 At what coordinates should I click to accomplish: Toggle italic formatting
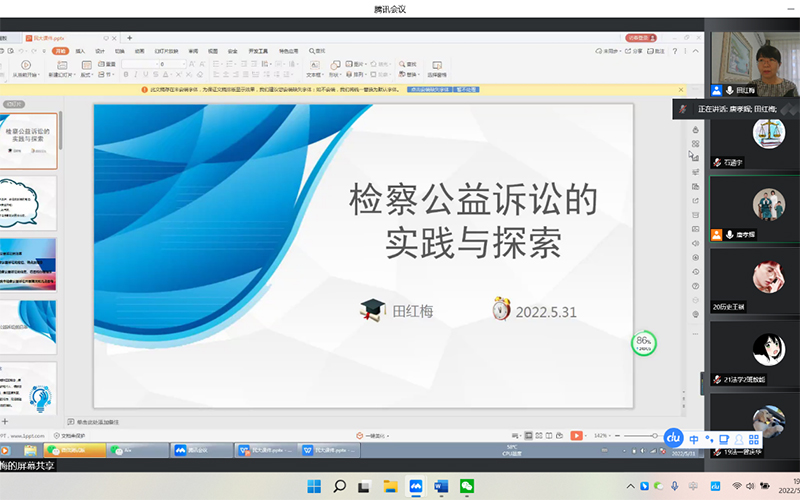click(x=136, y=74)
